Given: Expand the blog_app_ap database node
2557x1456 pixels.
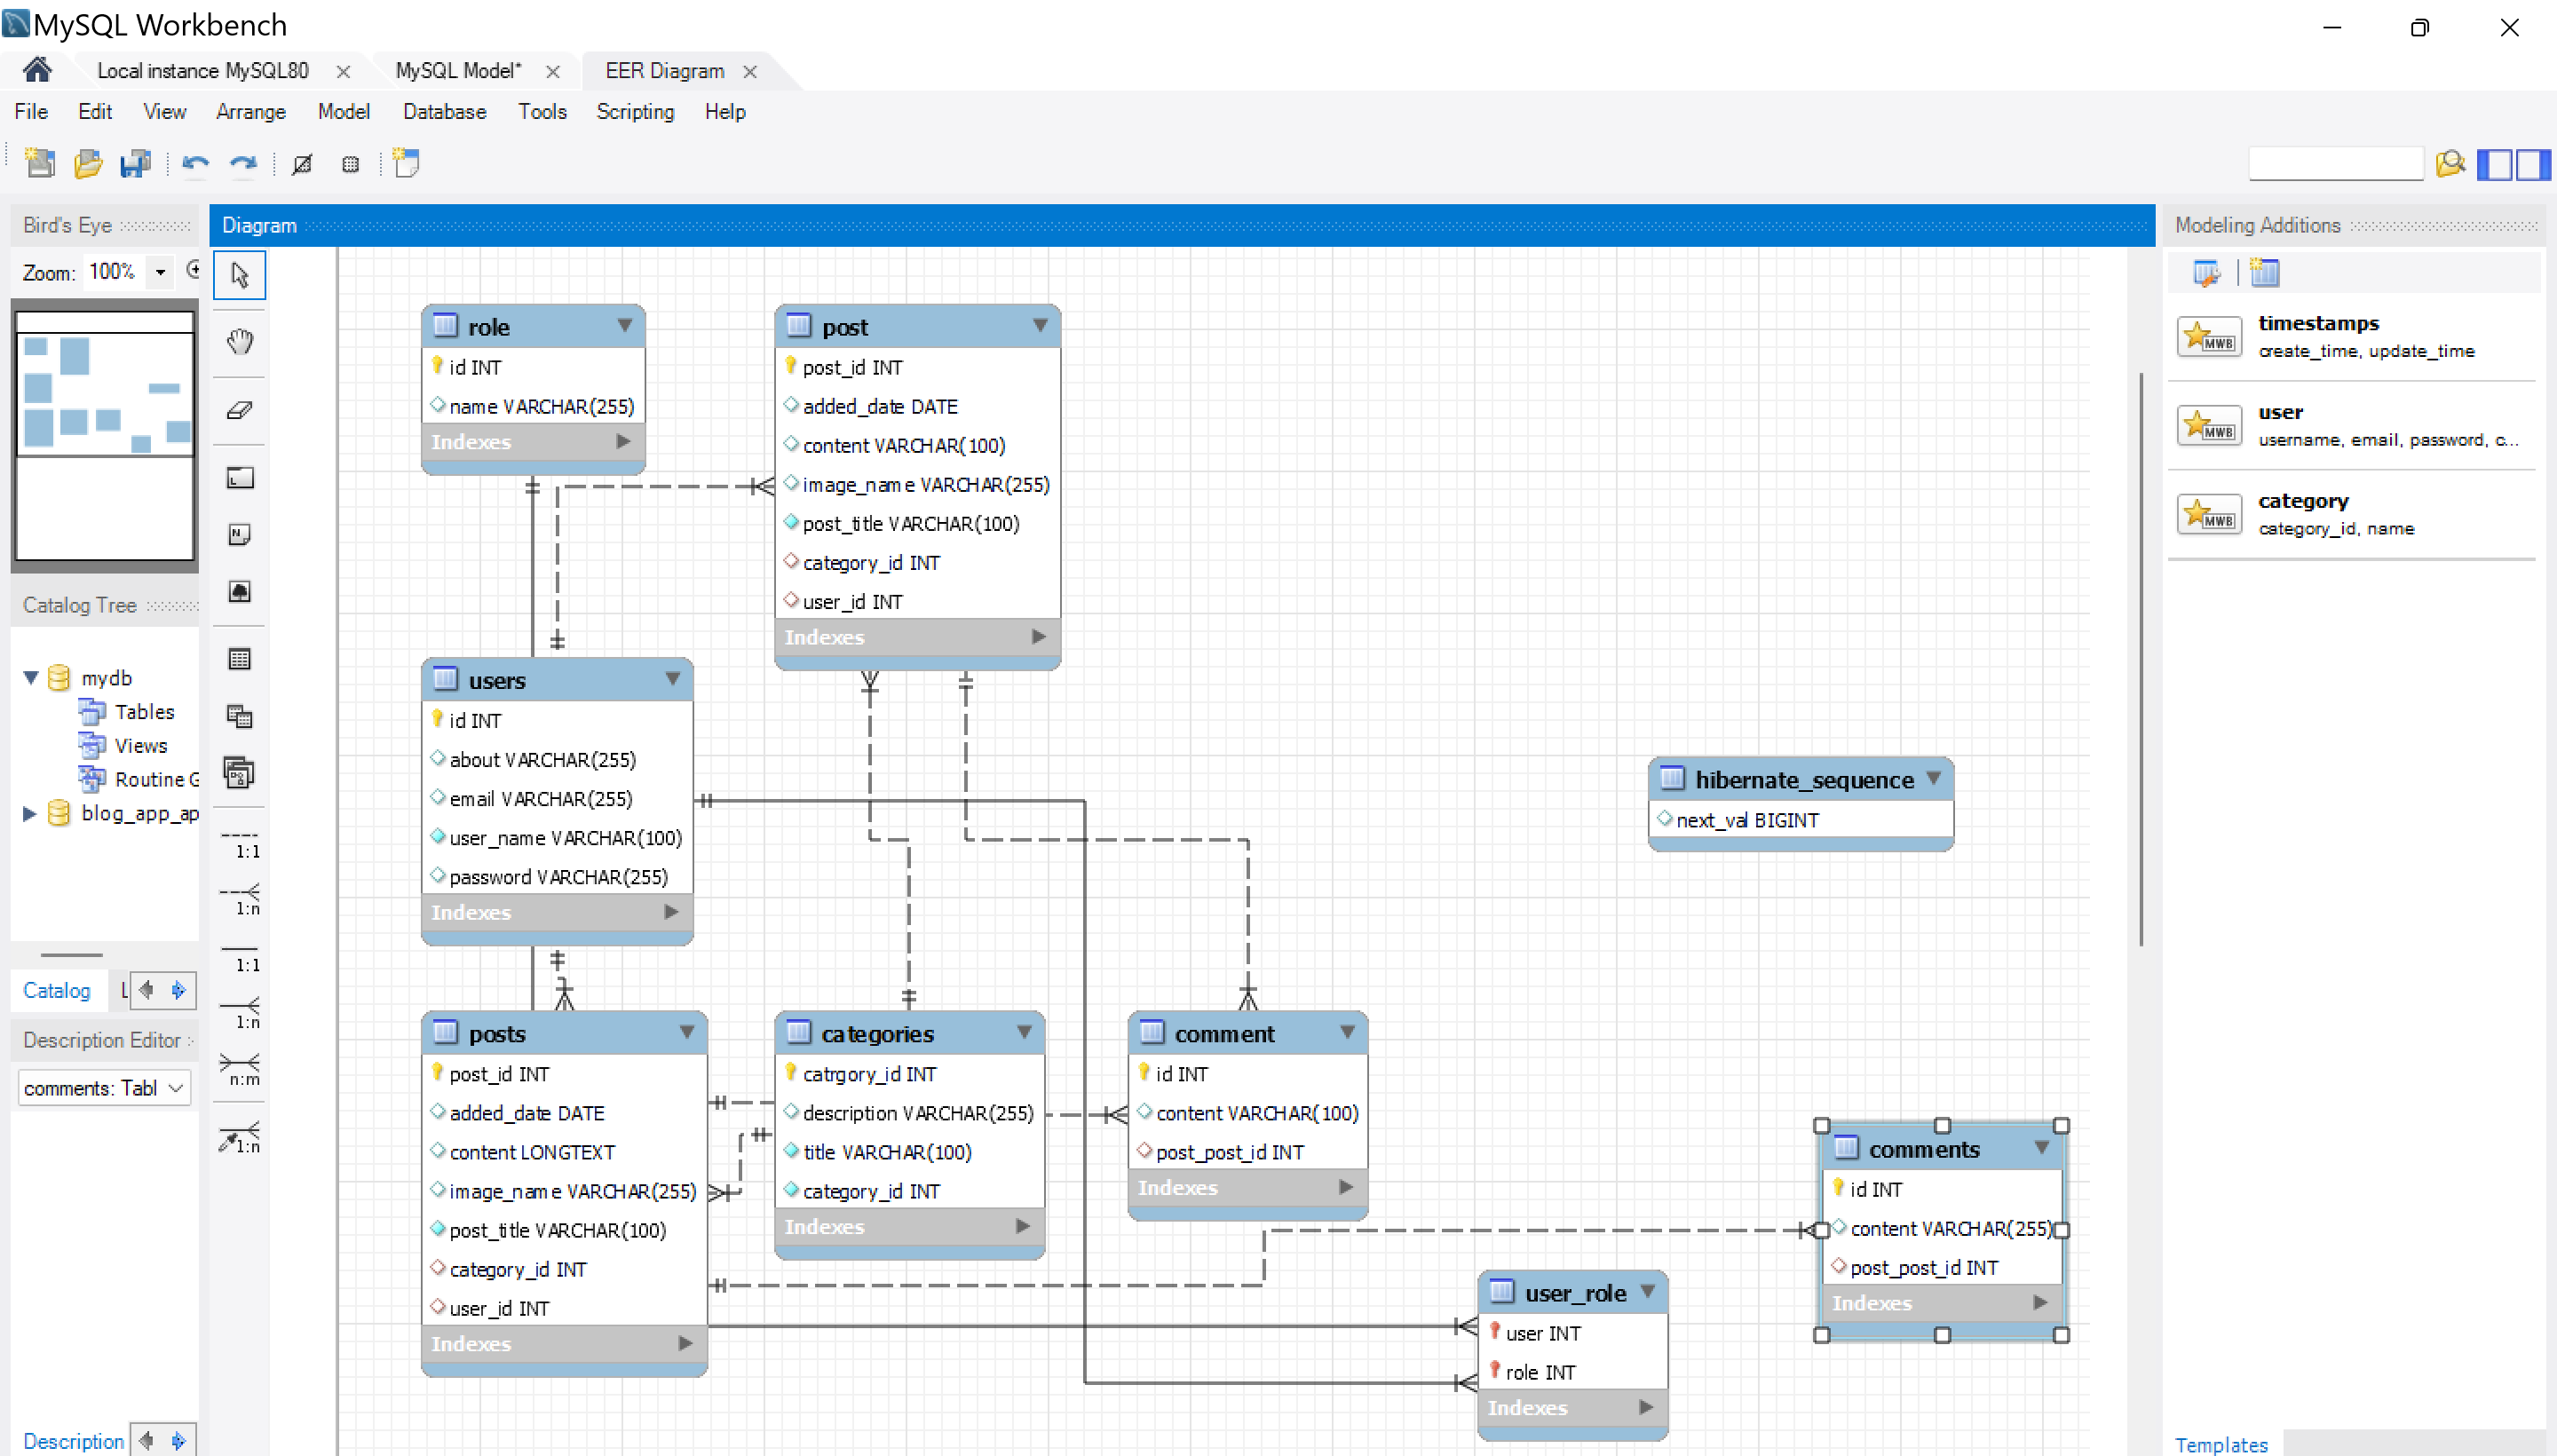Looking at the screenshot, I should [29, 813].
